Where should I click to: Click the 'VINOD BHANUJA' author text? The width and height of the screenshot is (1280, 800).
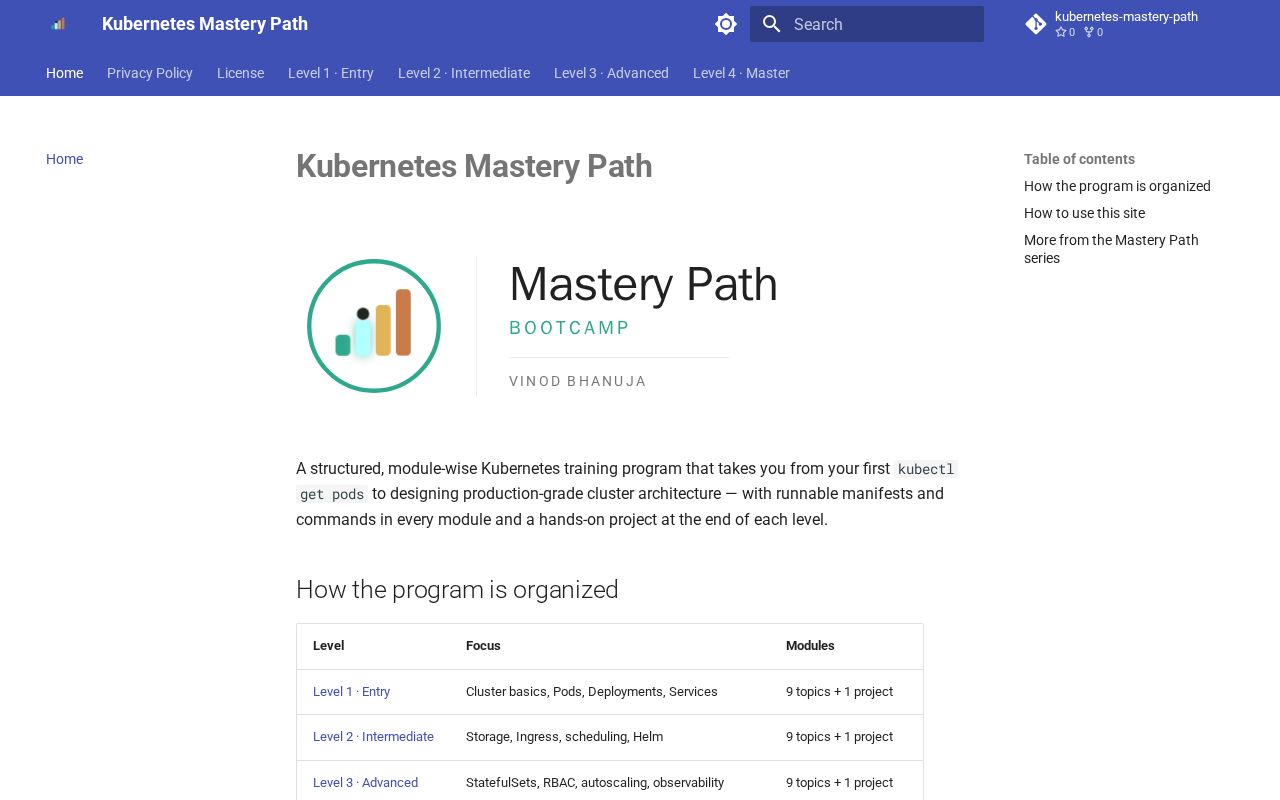click(578, 381)
